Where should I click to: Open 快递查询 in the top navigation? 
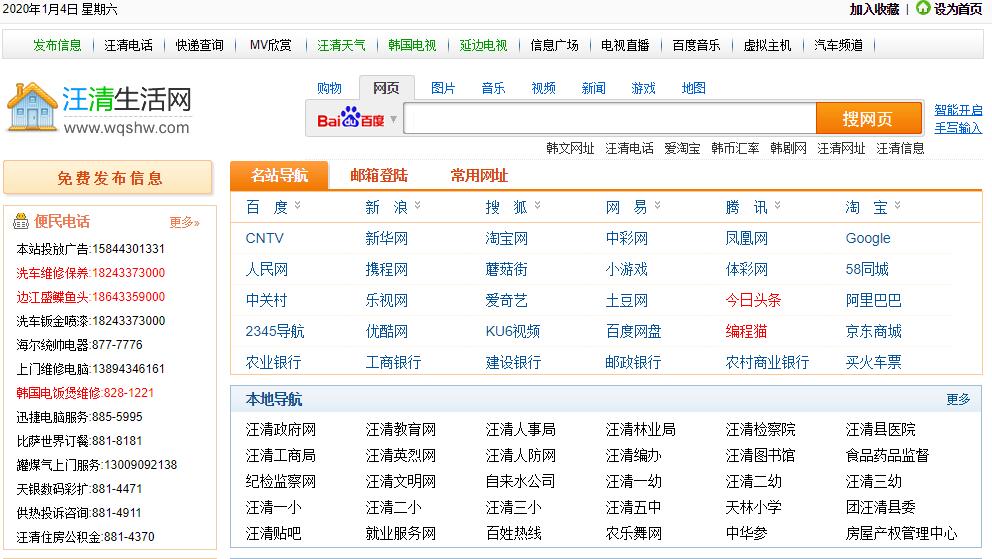coord(199,45)
